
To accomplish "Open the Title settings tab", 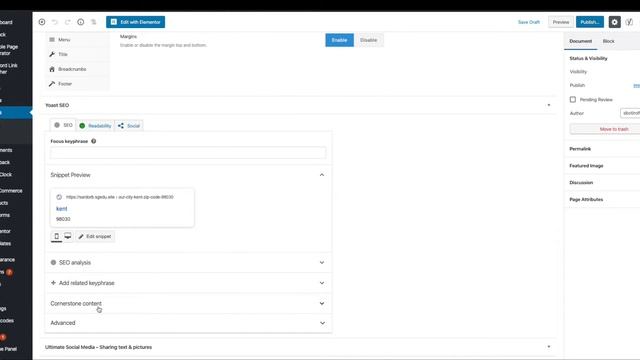I will click(77, 54).
